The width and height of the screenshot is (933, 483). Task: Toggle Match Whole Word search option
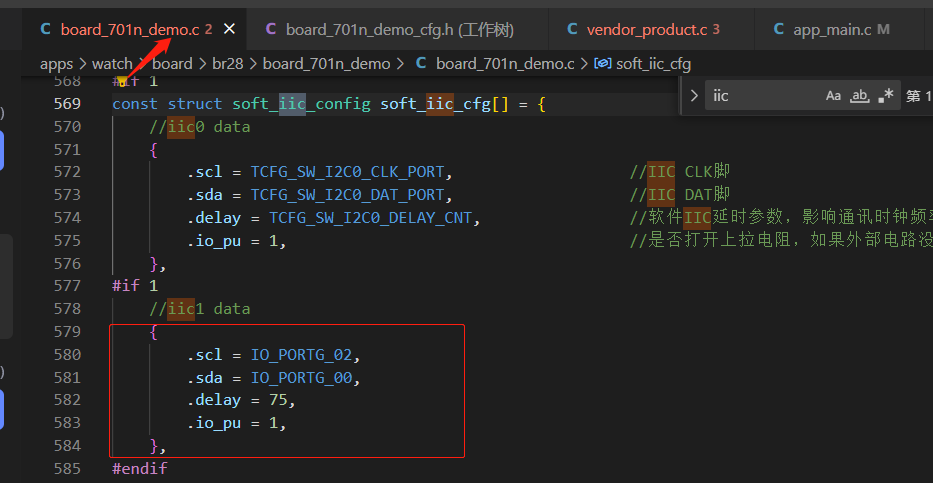tap(859, 96)
